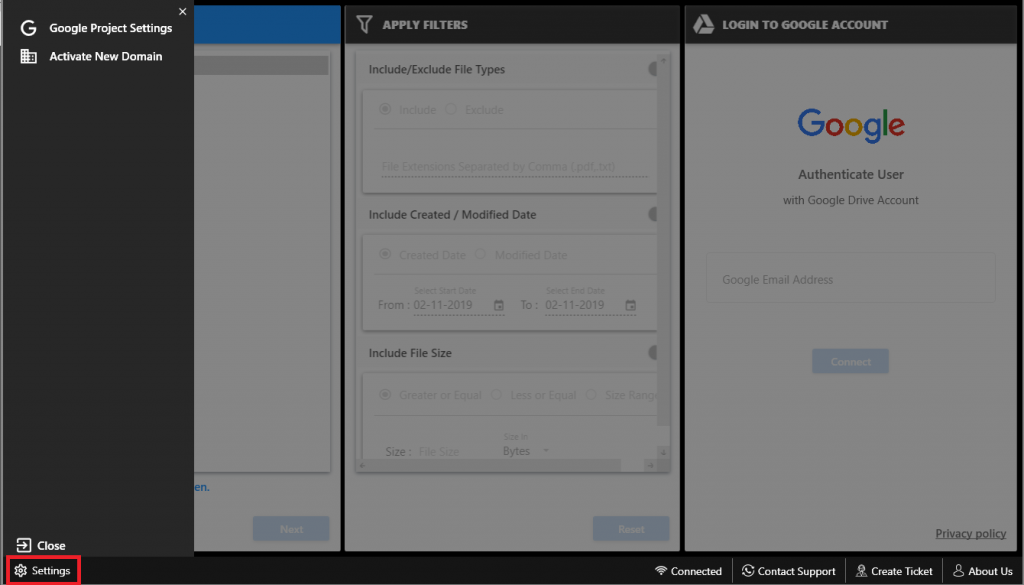Check the Connected wifi status
This screenshot has width=1024, height=585.
tap(688, 571)
